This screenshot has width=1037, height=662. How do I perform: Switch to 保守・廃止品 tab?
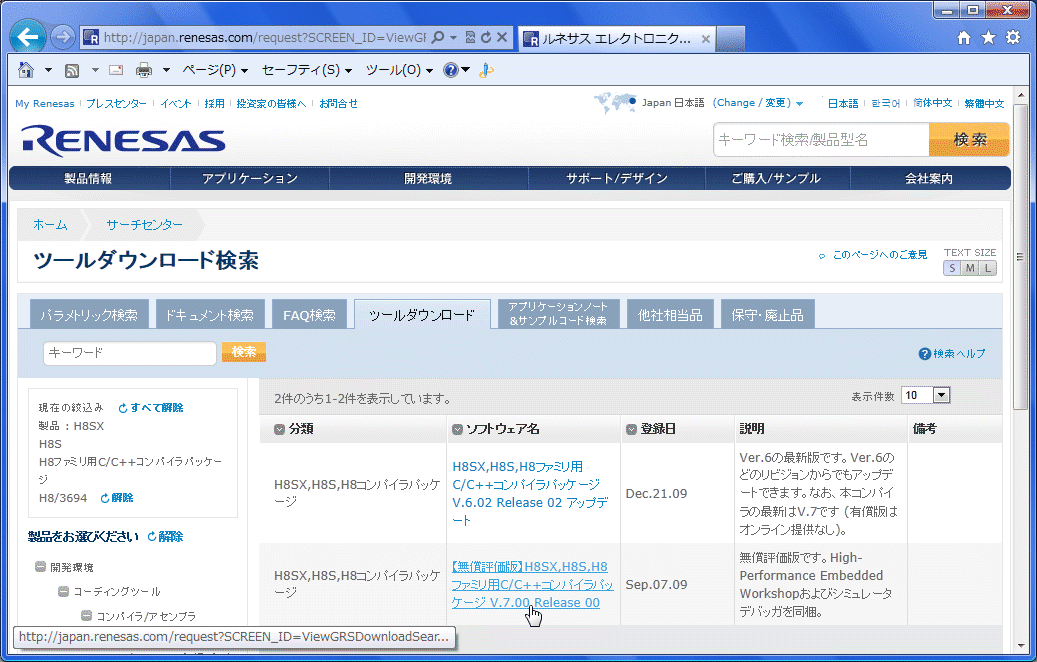pos(767,315)
